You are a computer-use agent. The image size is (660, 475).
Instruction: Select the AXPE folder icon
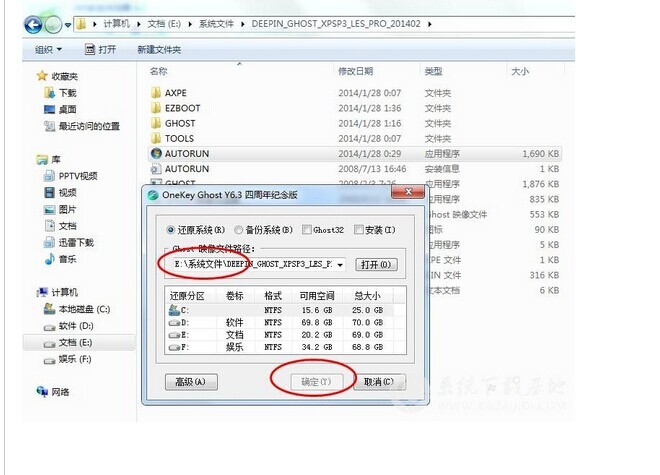point(156,93)
